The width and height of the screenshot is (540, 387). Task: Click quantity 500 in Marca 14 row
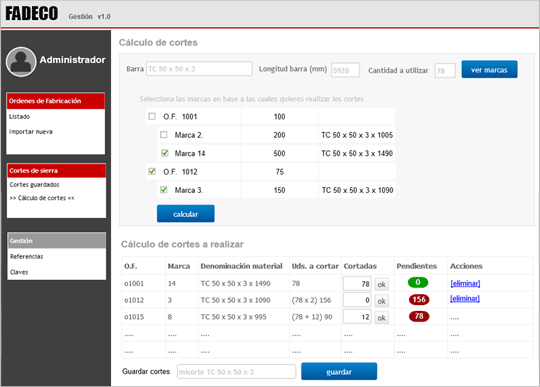[x=279, y=153]
